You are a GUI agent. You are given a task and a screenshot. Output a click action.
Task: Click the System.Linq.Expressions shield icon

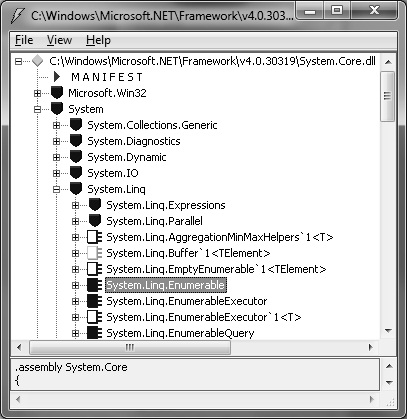click(95, 205)
